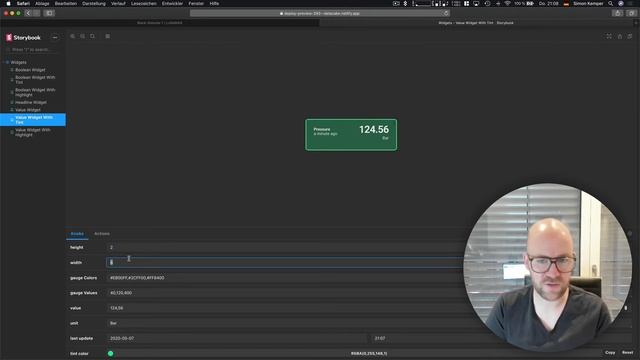The width and height of the screenshot is (640, 360).
Task: Click Safari's show tab overview button
Action: coord(631,13)
